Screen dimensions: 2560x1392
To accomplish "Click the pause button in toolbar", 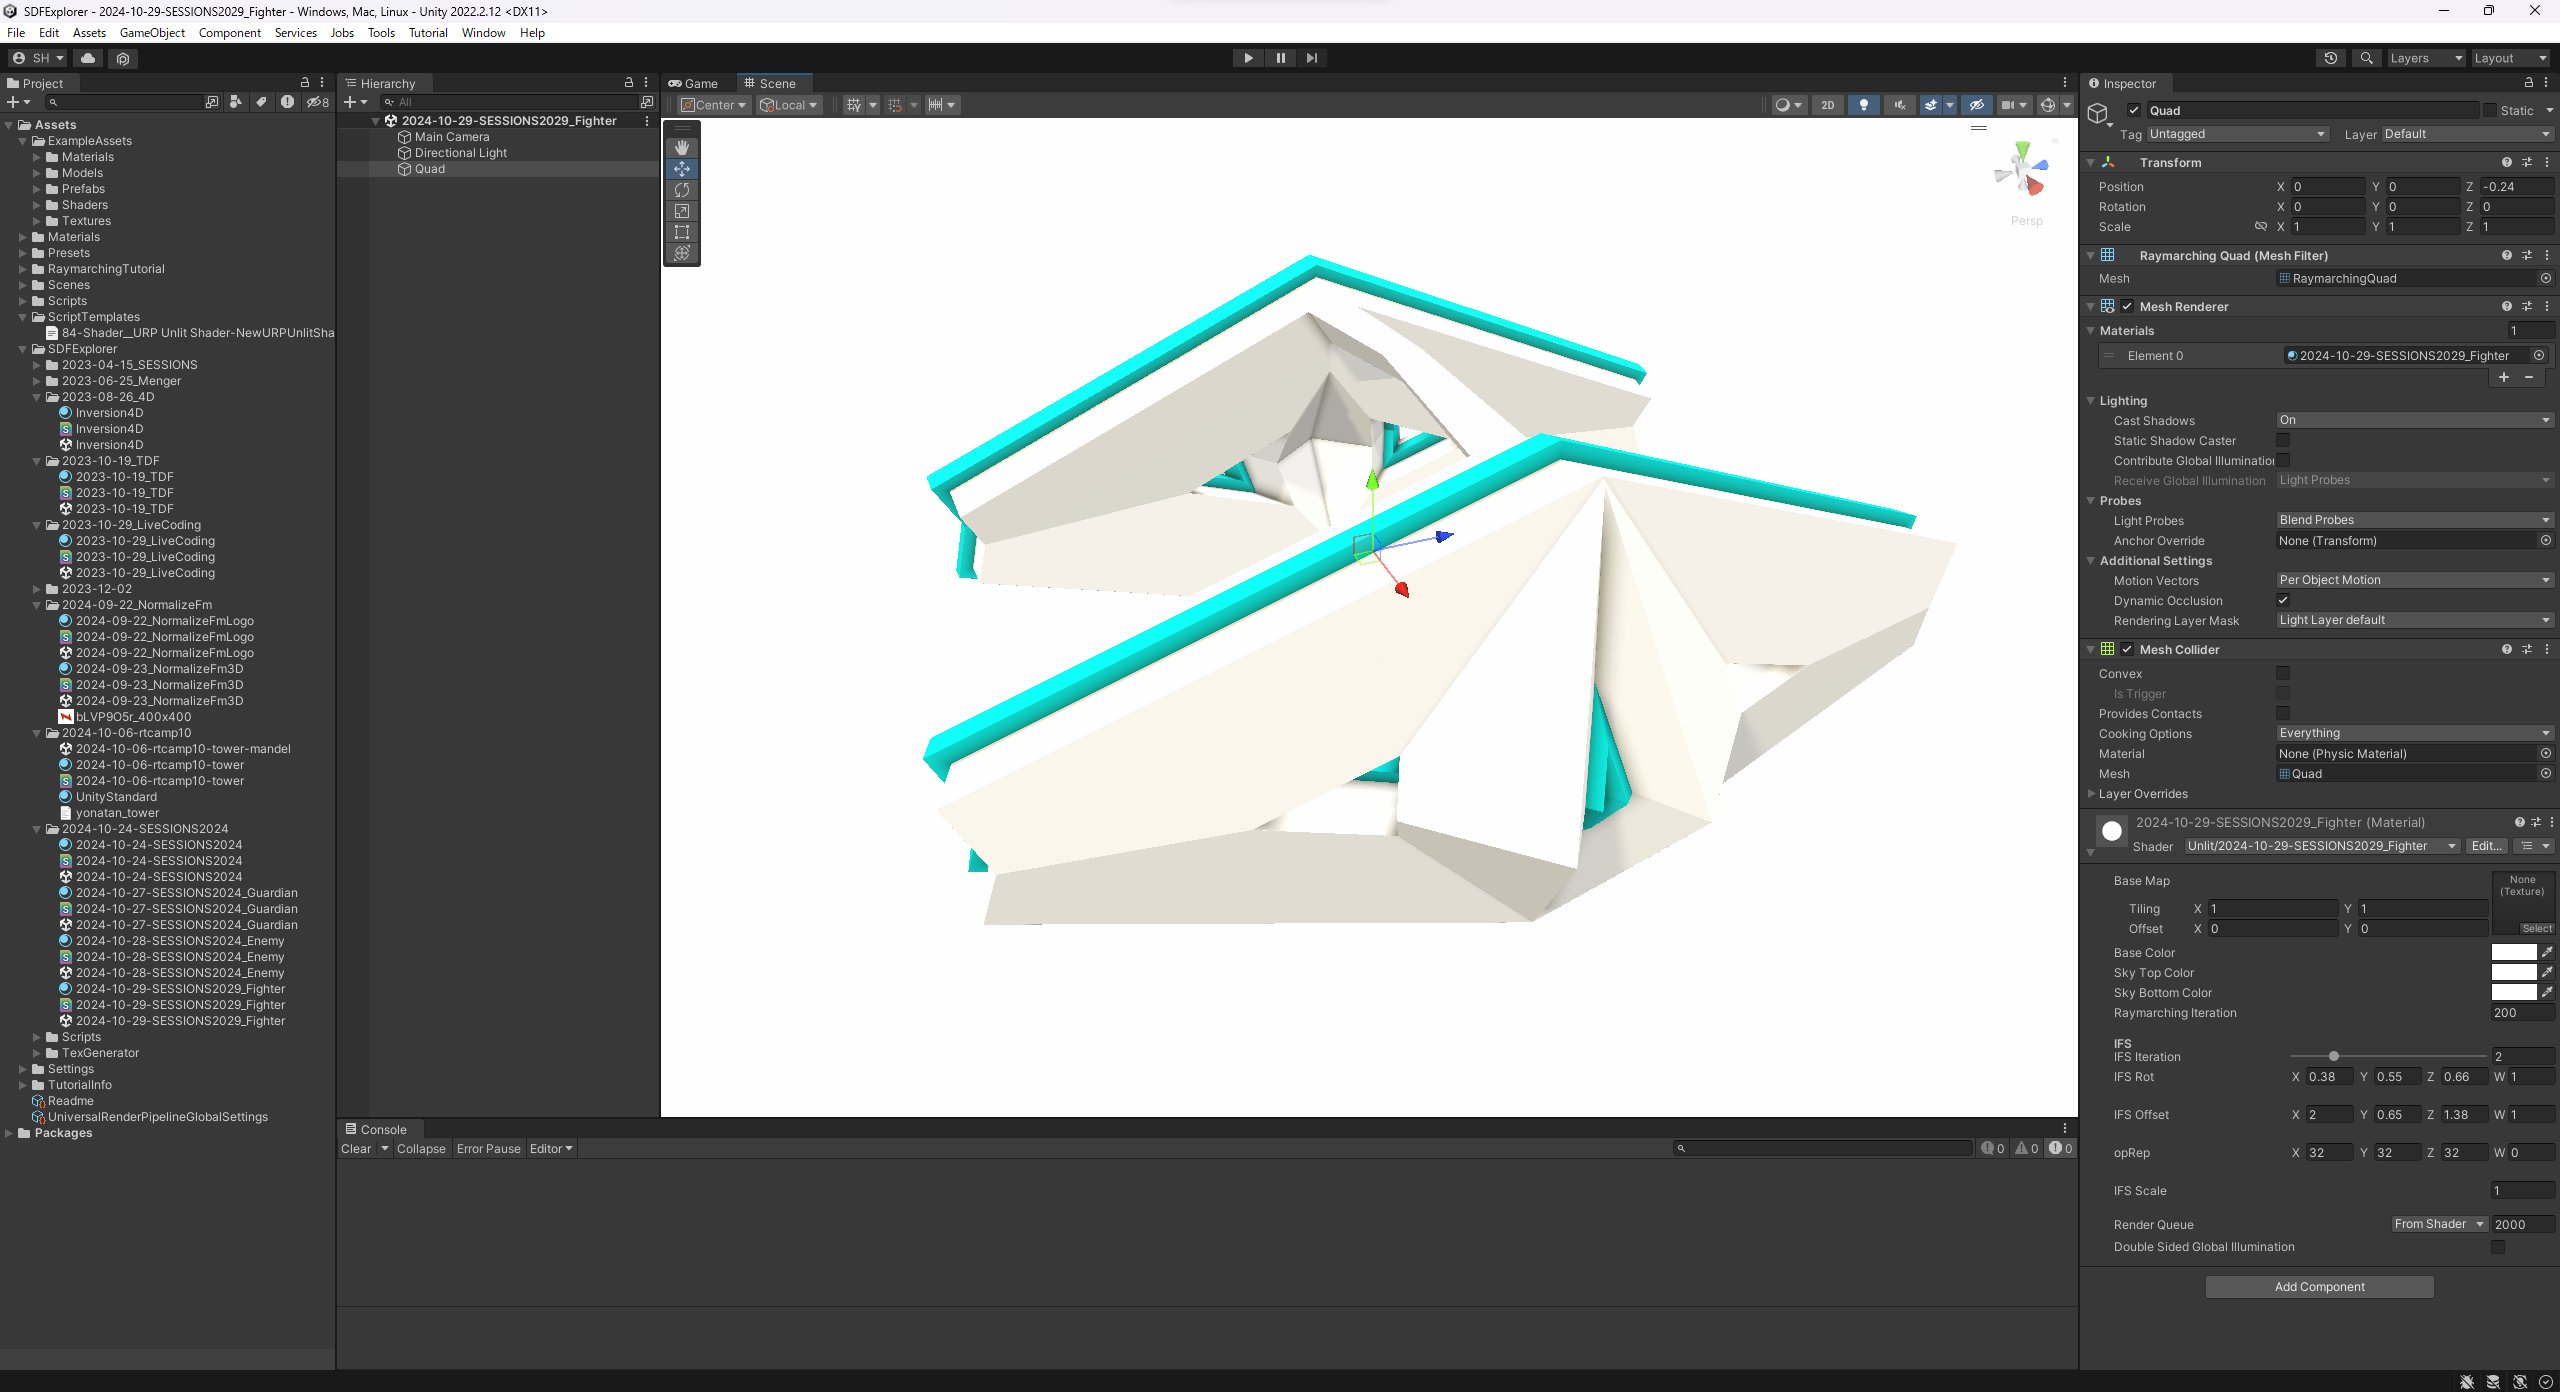I will point(1280,58).
